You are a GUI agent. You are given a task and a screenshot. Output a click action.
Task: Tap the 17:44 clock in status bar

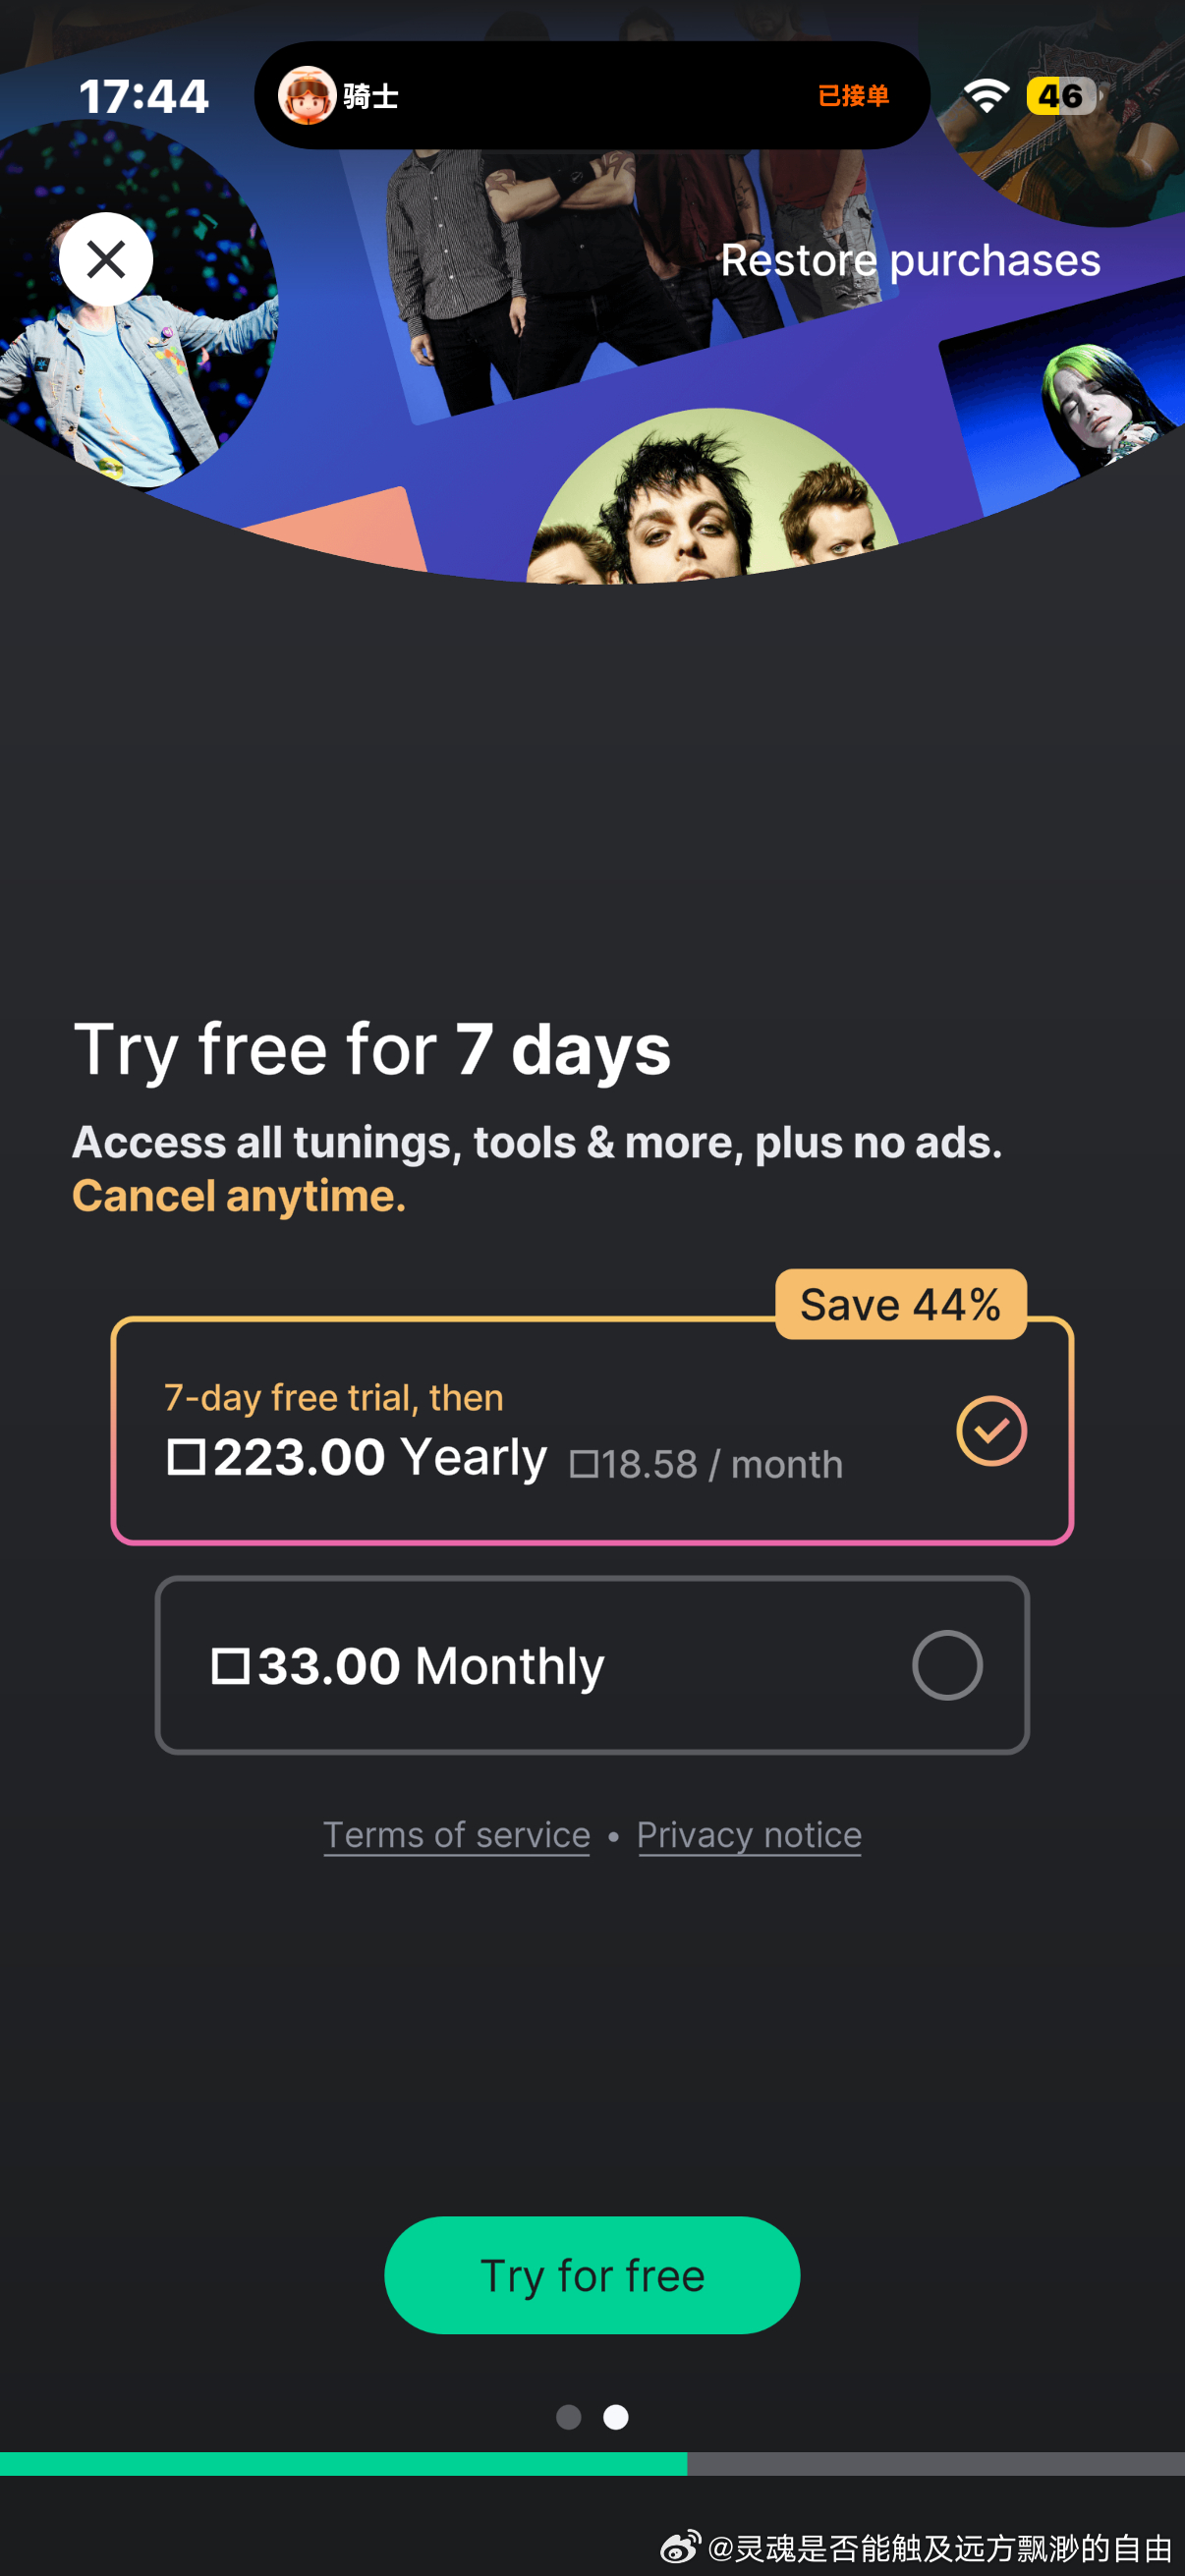coord(144,97)
